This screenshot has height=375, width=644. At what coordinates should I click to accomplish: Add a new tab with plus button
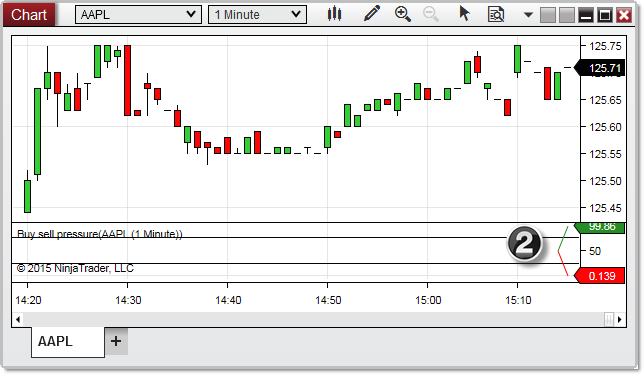[116, 341]
